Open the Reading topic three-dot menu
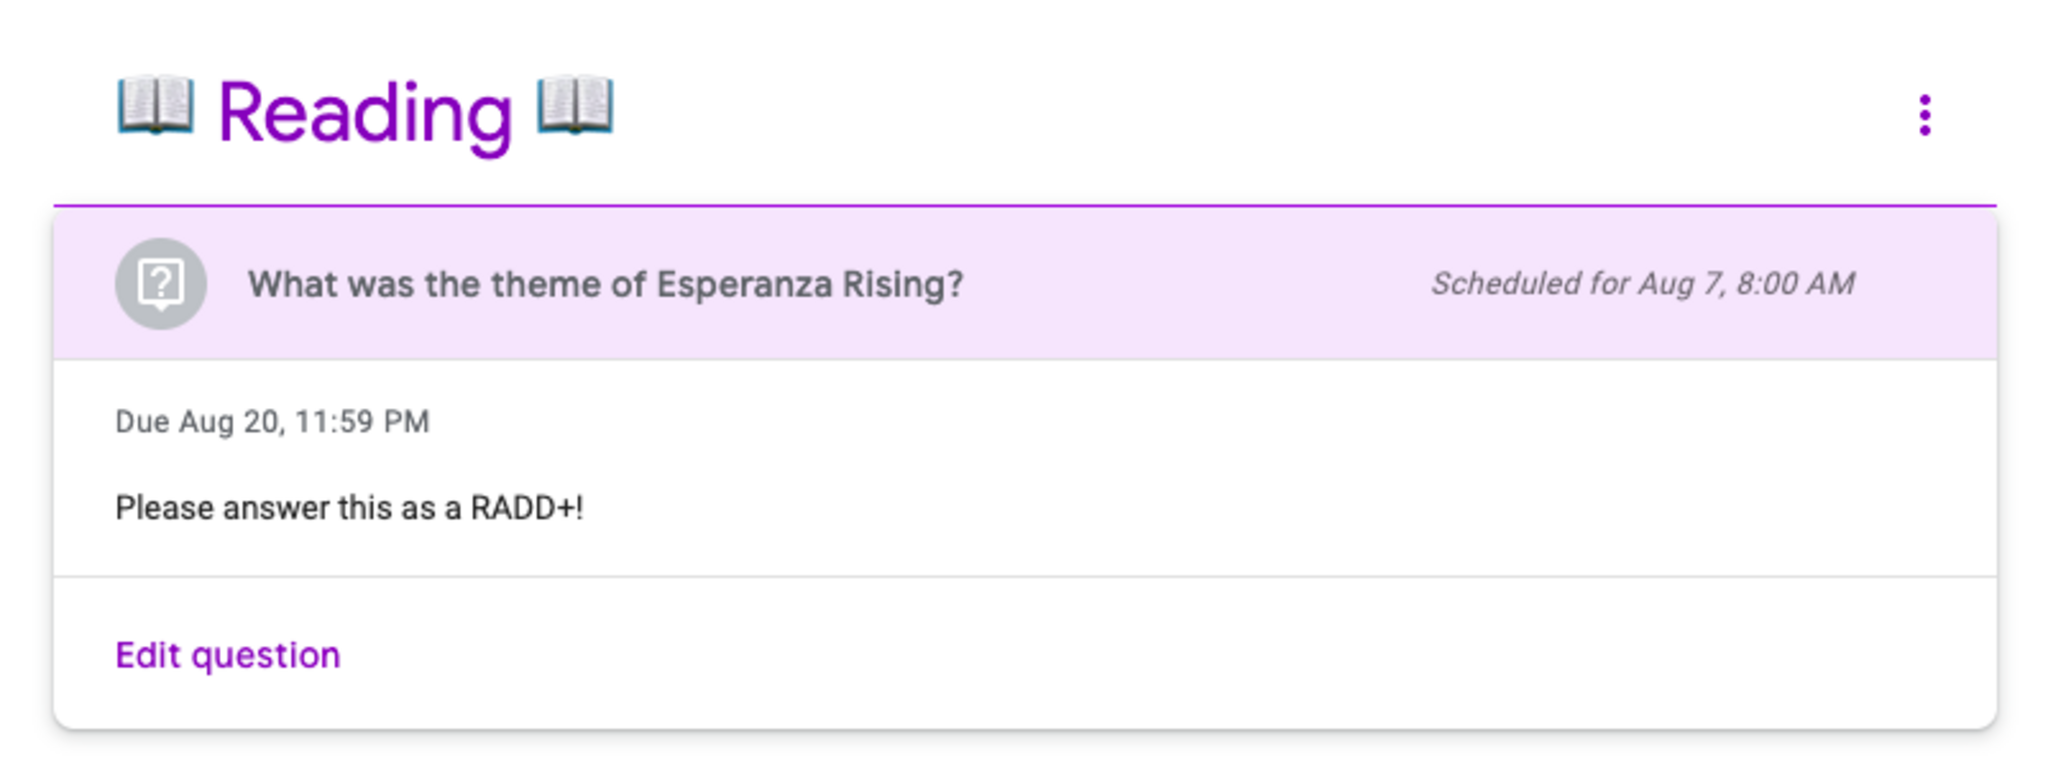The image size is (2048, 757). [x=1924, y=115]
